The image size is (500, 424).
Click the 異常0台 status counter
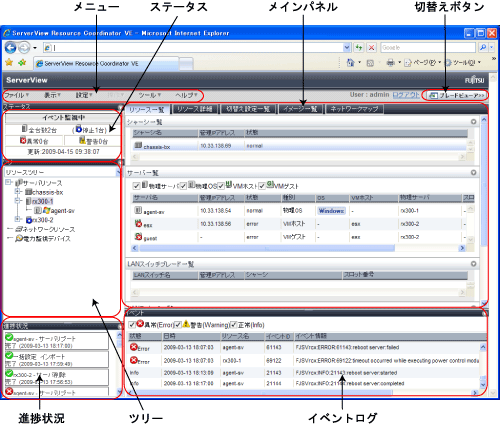pyautogui.click(x=34, y=141)
